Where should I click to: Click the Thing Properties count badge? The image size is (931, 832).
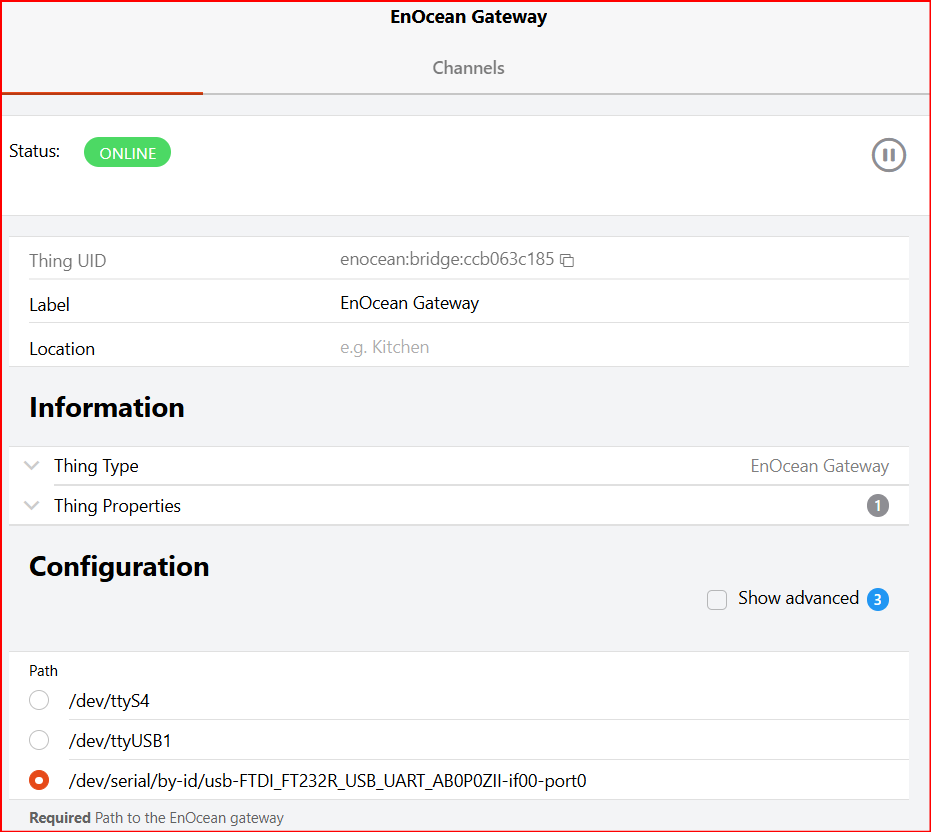click(x=878, y=506)
